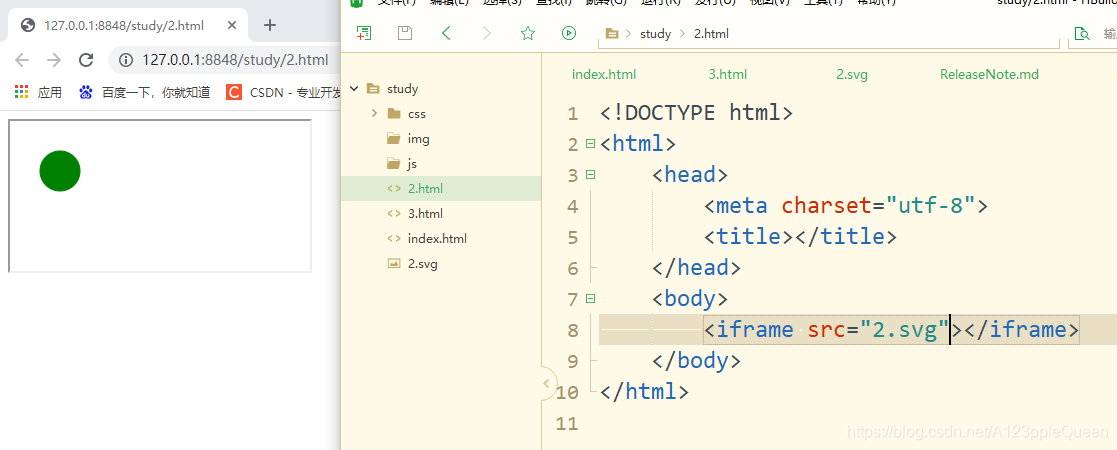This screenshot has height=450, width=1117.
Task: Switch to the 3.html editor tab
Action: coord(728,74)
